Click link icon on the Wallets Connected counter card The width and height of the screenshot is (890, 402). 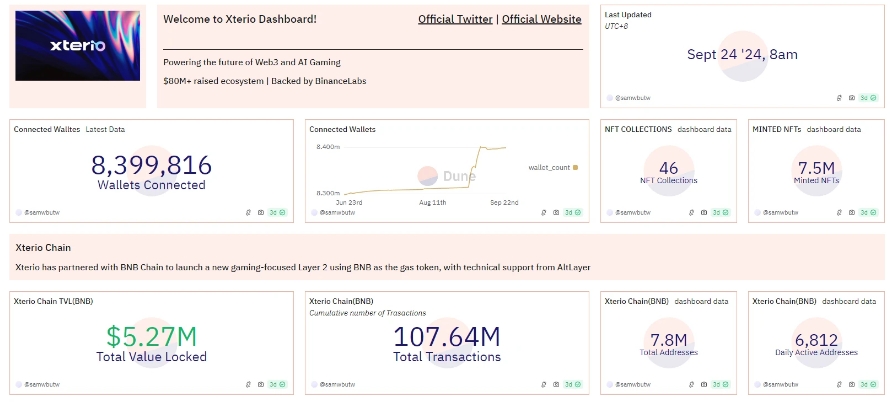248,212
